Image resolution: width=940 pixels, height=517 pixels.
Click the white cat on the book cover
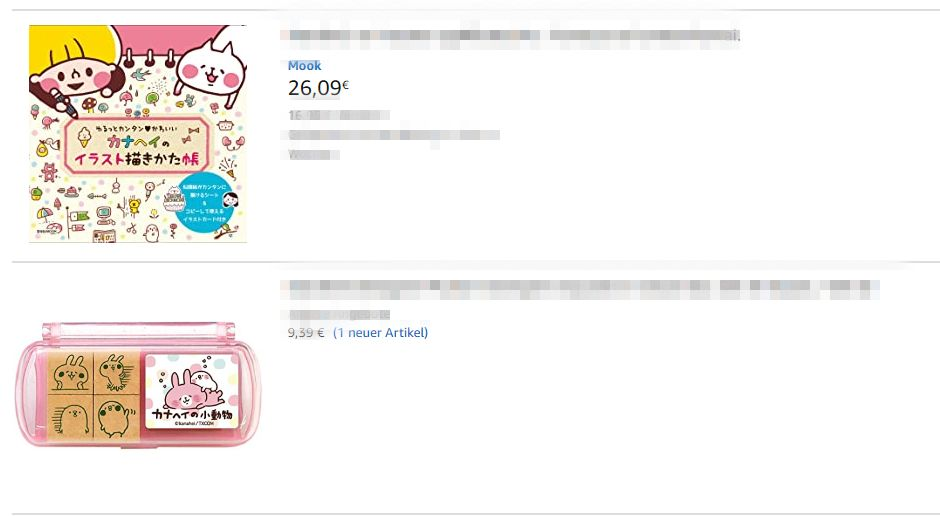point(209,65)
